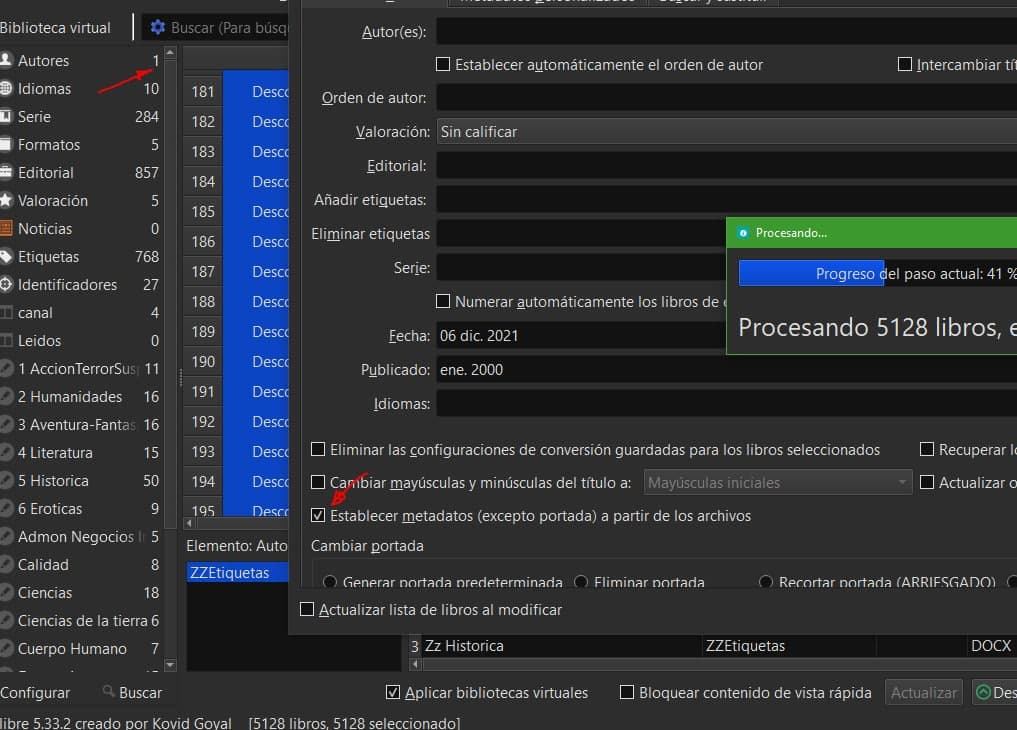Open the Biblioteca virtual menu

[55, 27]
